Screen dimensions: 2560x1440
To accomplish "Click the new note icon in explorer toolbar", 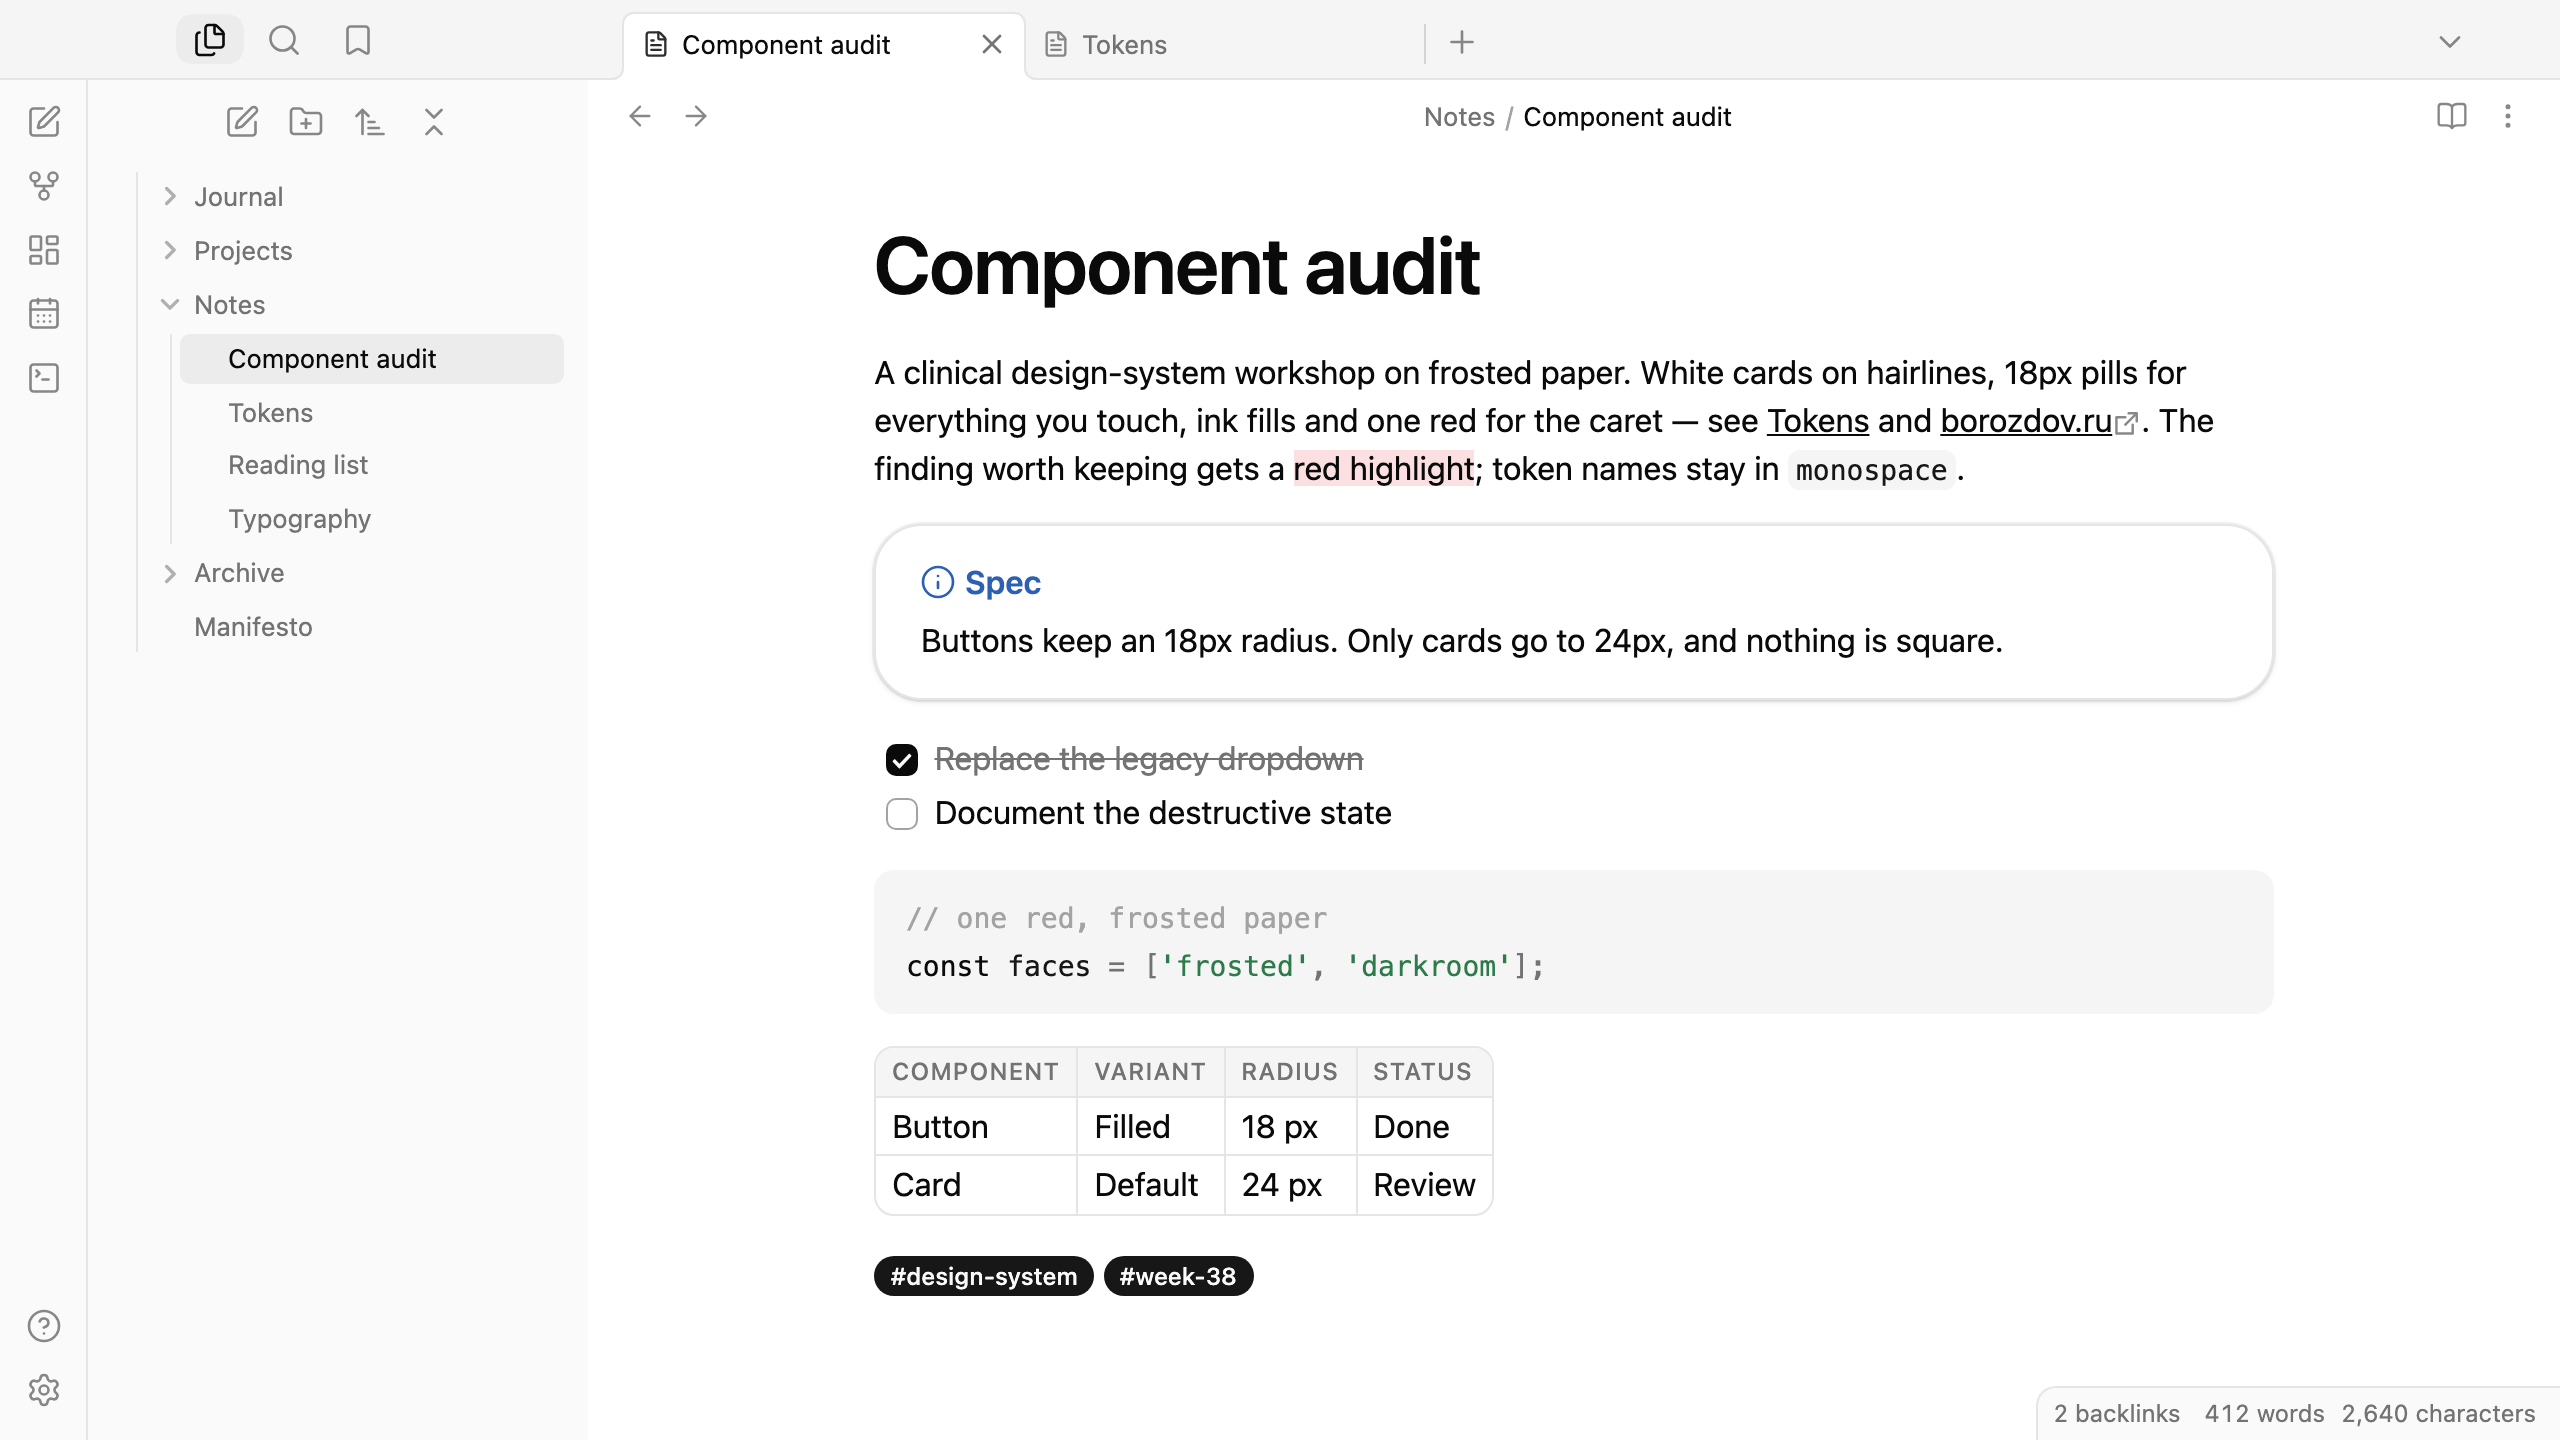I will (x=242, y=122).
